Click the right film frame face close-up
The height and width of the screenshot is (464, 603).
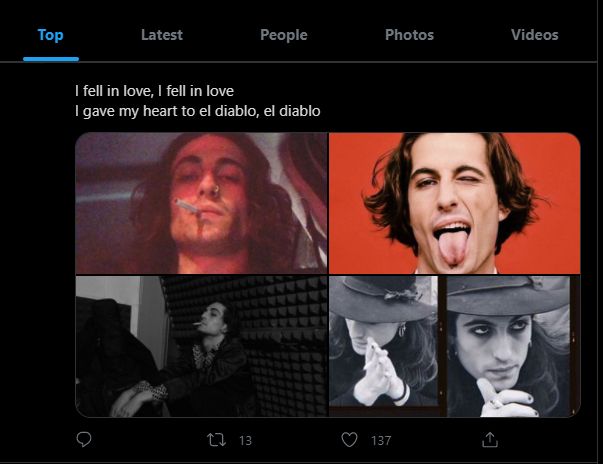point(510,346)
